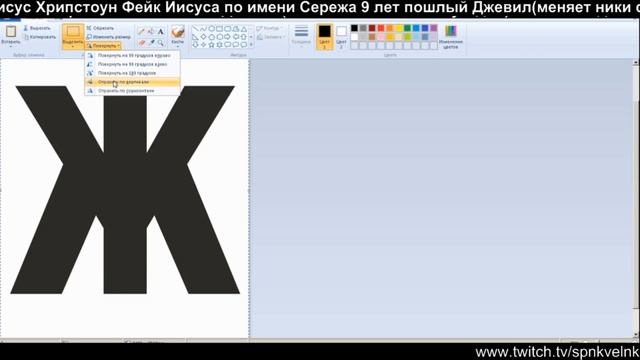The width and height of the screenshot is (640, 360).
Task: Open the shape Outline (Контур) dropdown
Action: 269,28
